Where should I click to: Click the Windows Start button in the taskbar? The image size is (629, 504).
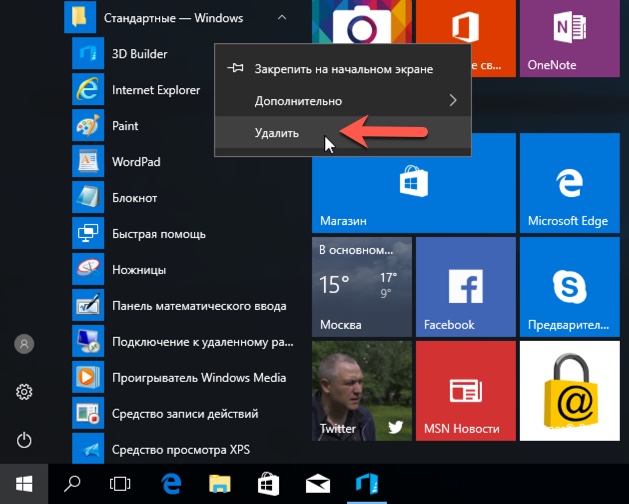24,484
